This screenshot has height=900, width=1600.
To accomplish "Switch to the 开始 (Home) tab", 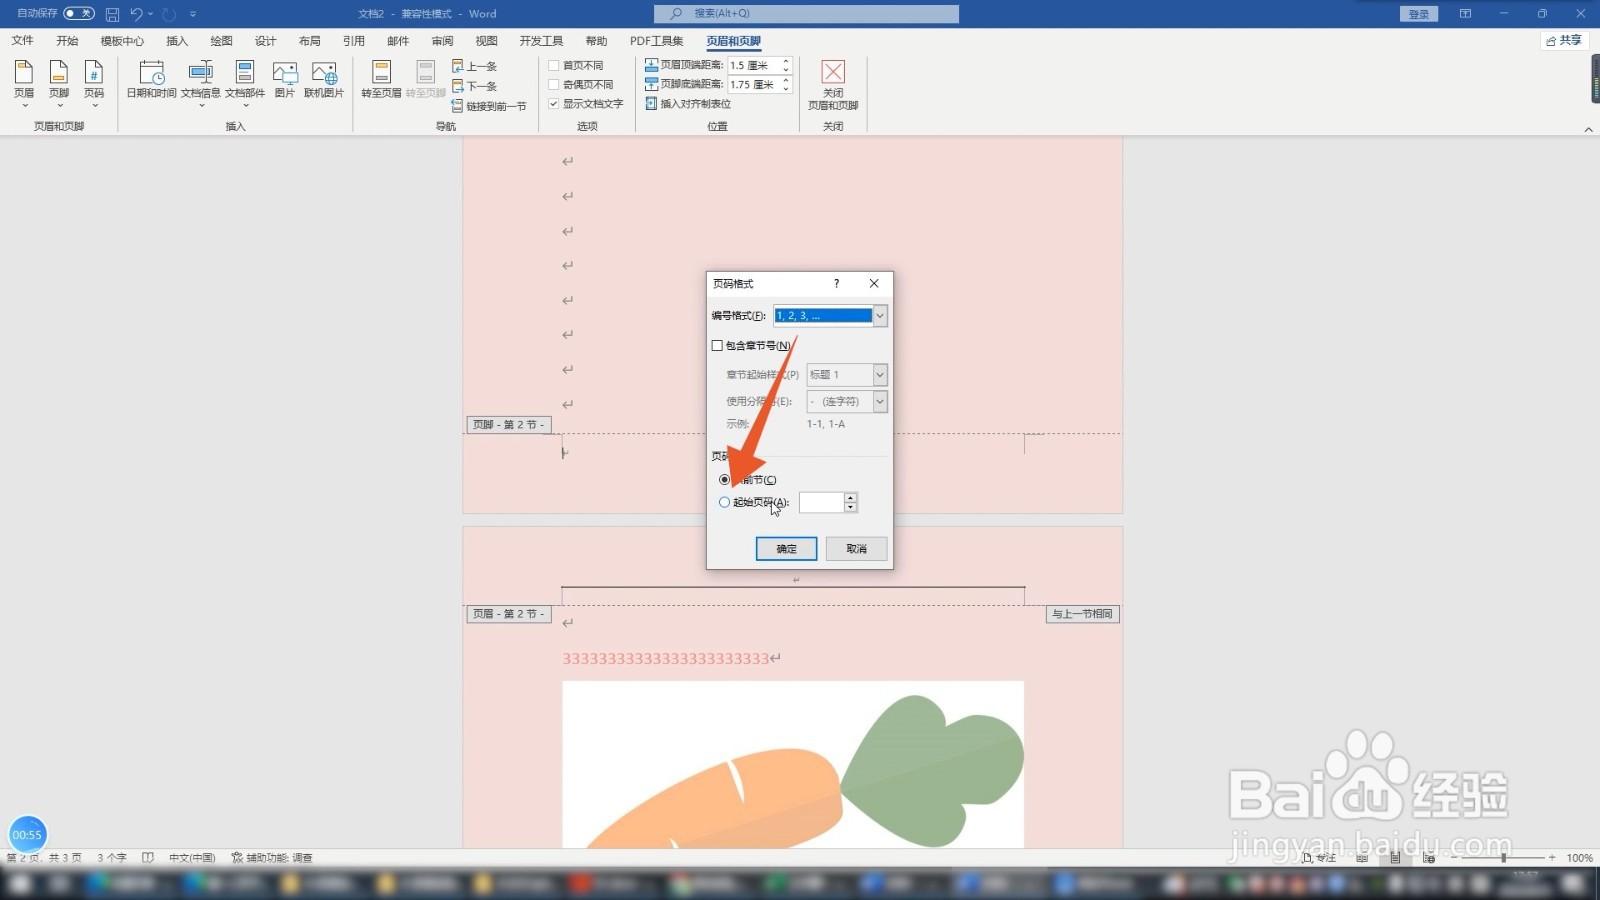I will pos(67,41).
